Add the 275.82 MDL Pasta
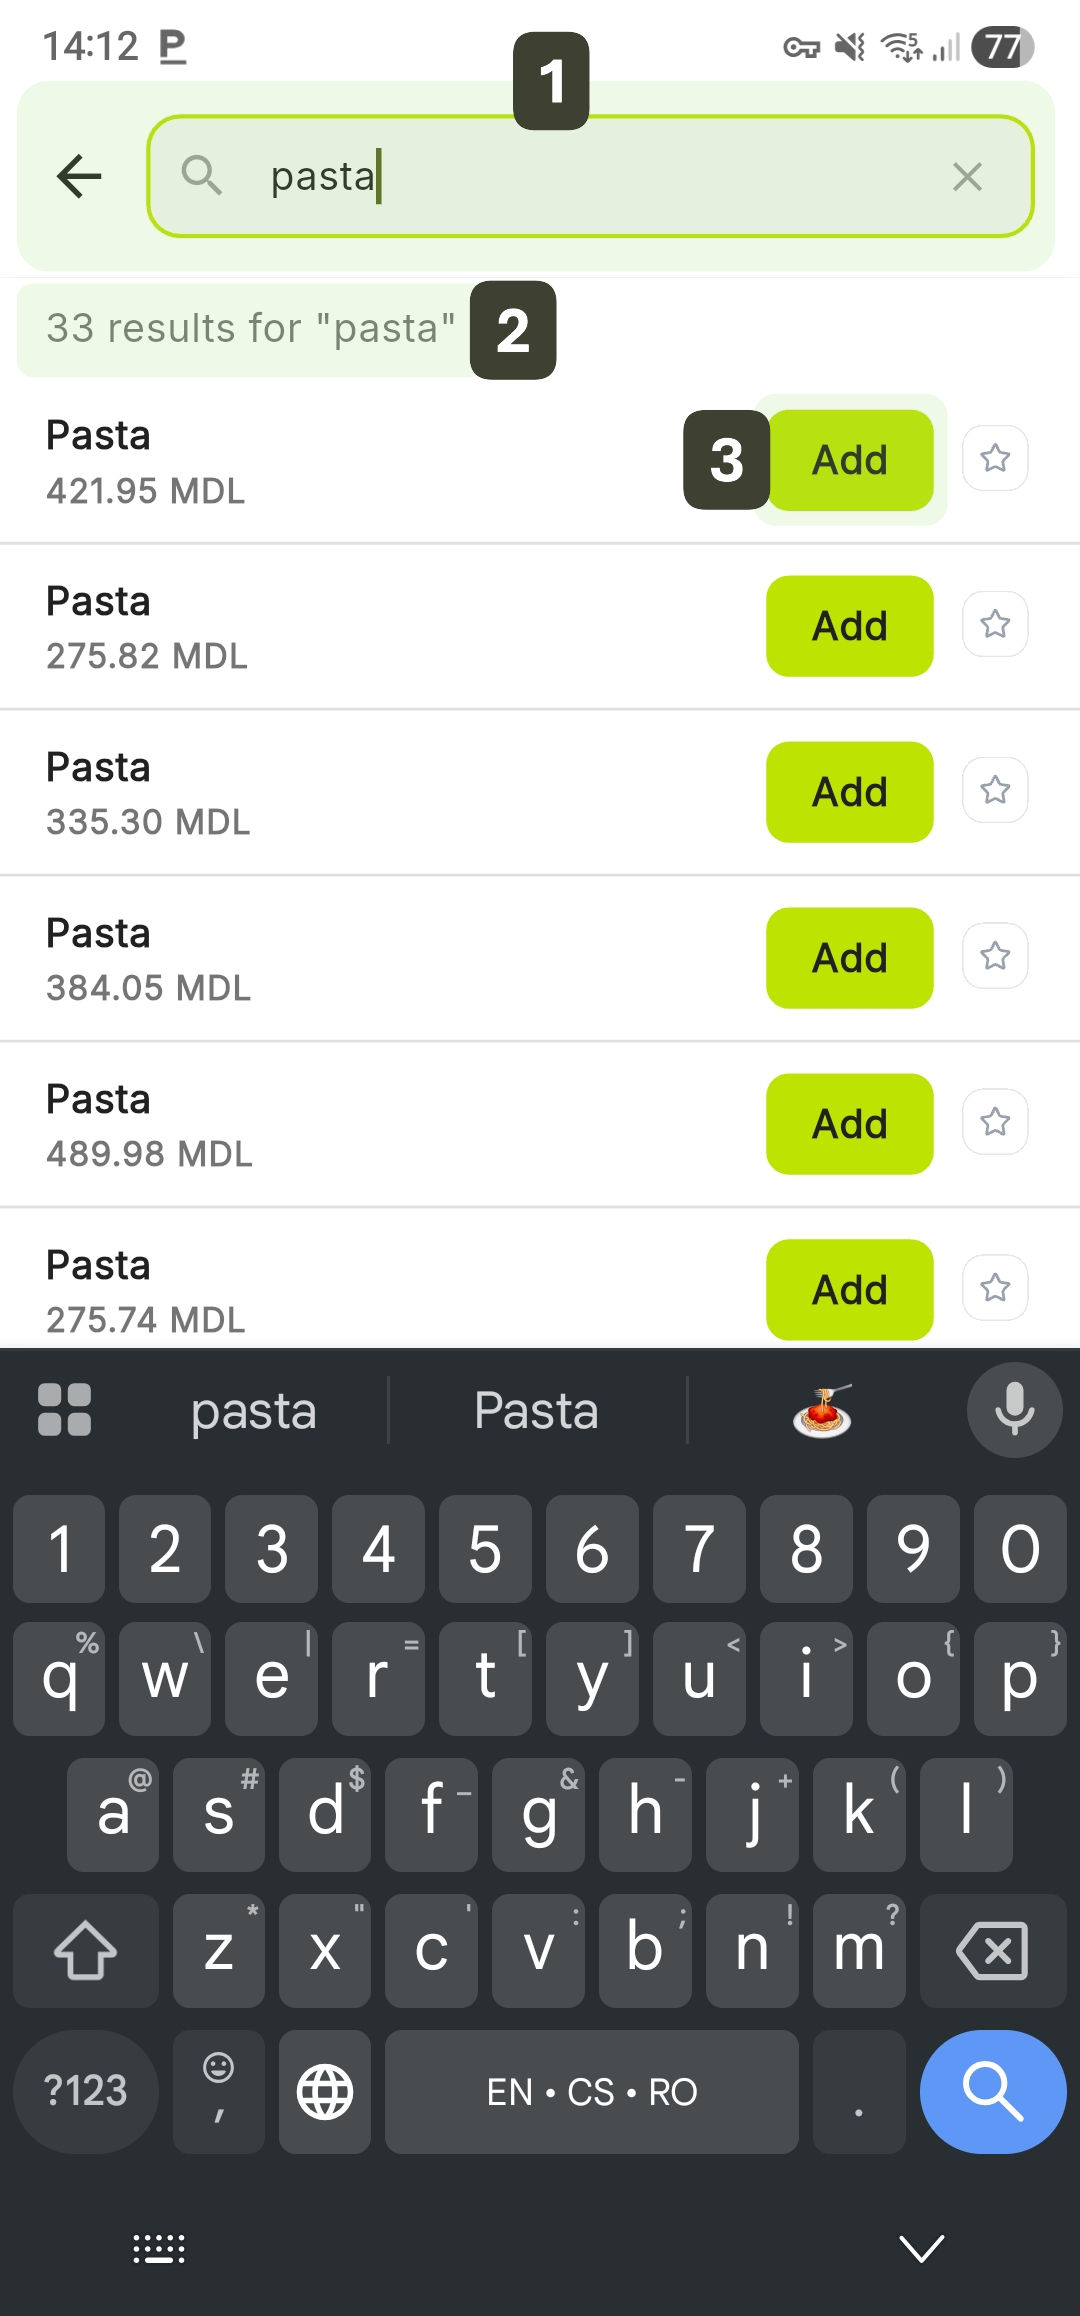The height and width of the screenshot is (2316, 1080). (x=849, y=626)
